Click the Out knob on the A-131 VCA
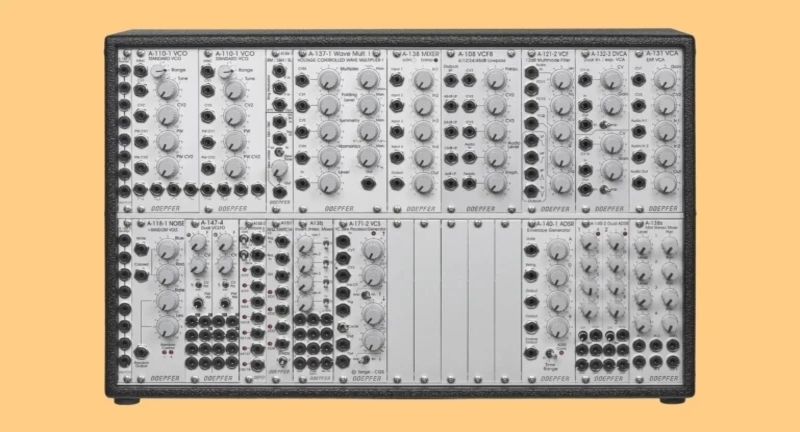This screenshot has width=800, height=432. 665,183
